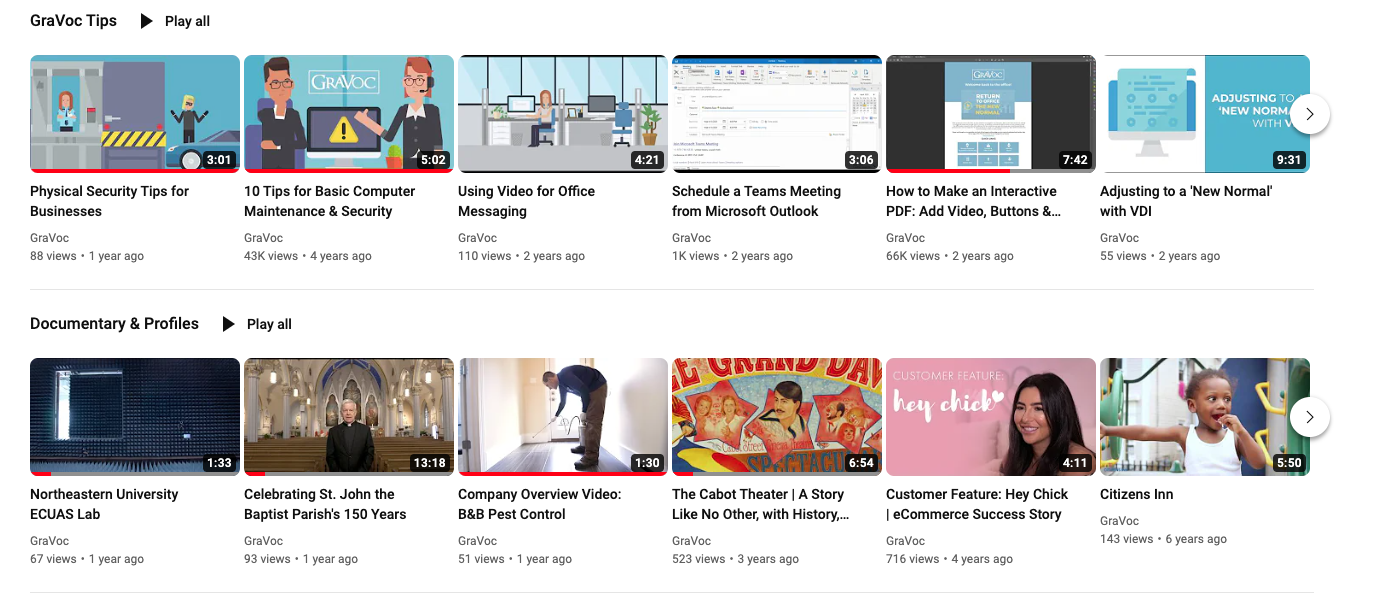Click title 'Company Overview Video: B&B Pest Control'
The height and width of the screenshot is (606, 1379).
tap(539, 504)
